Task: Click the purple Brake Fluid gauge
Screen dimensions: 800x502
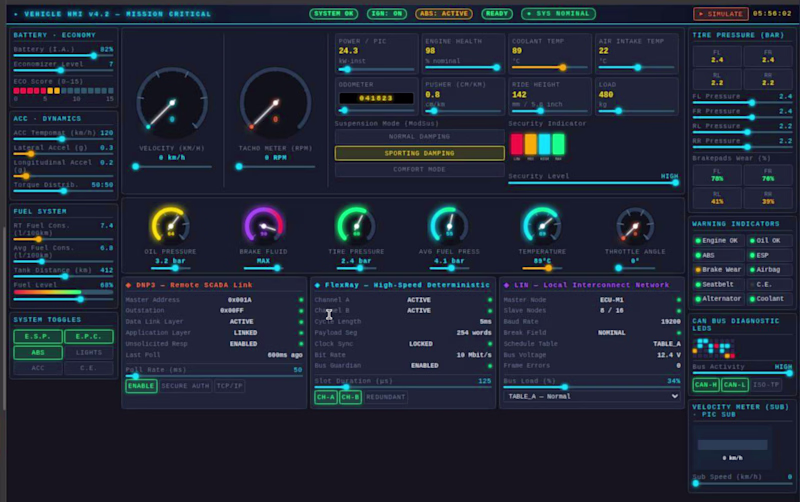Action: pyautogui.click(x=263, y=226)
